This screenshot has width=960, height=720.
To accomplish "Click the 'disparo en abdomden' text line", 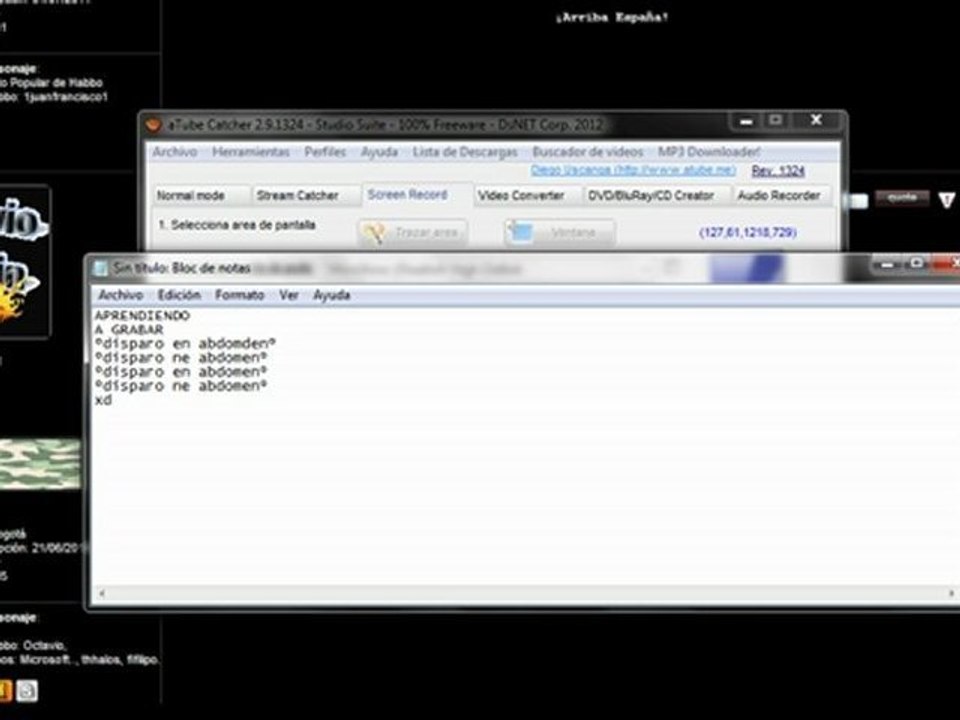I will 186,344.
